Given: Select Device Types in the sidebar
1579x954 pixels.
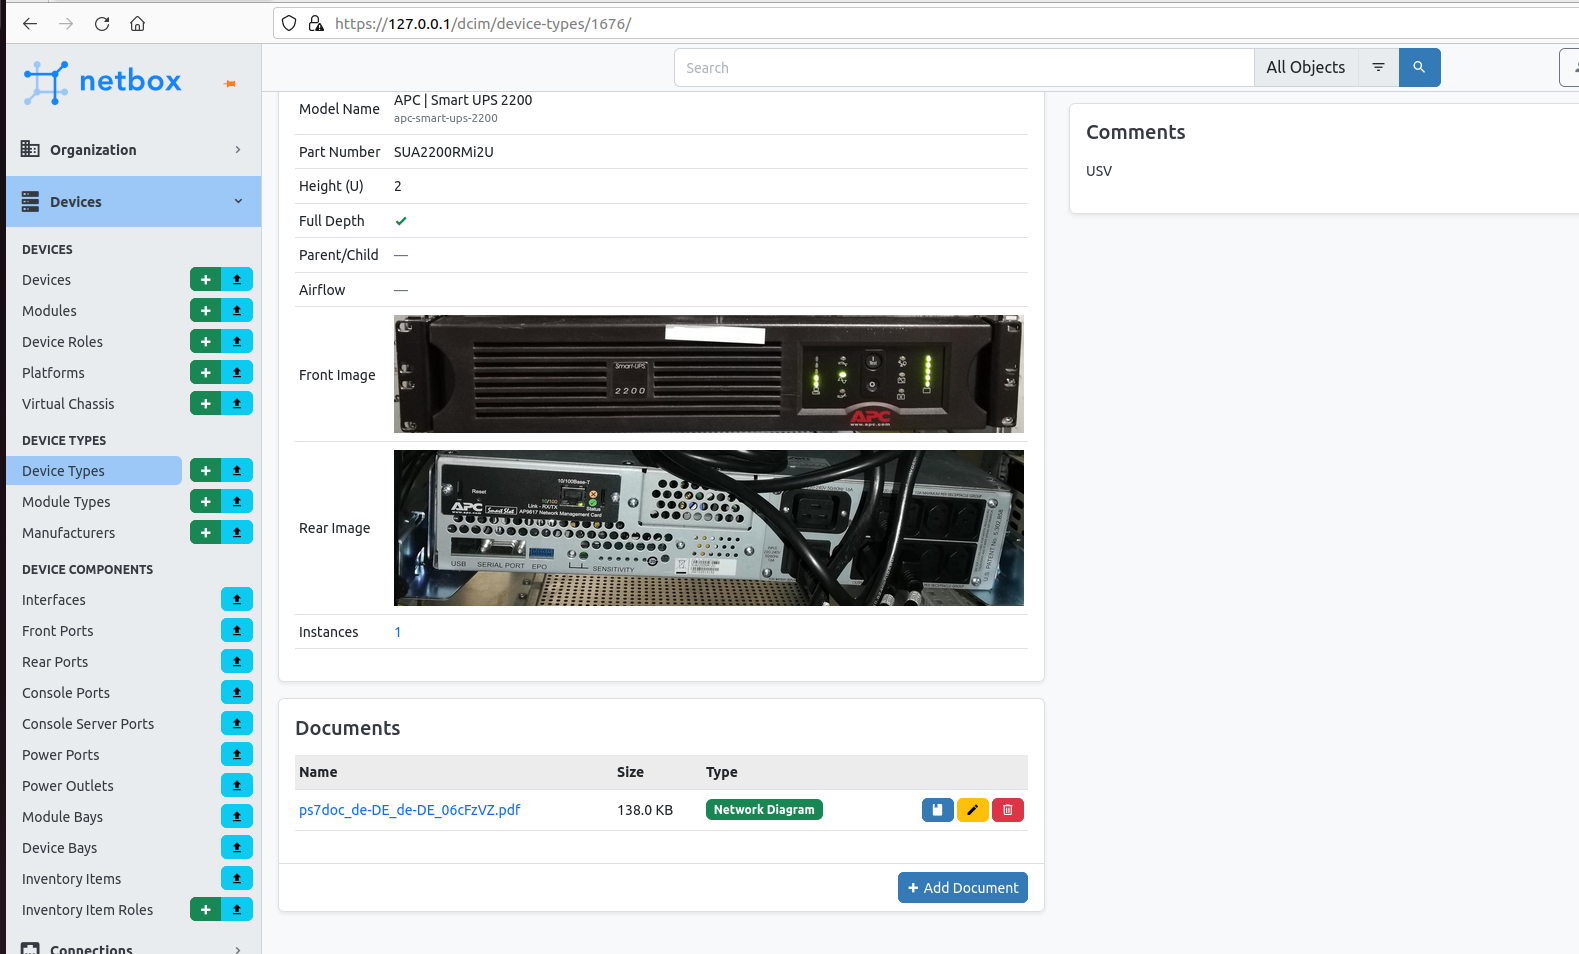Looking at the screenshot, I should point(94,471).
